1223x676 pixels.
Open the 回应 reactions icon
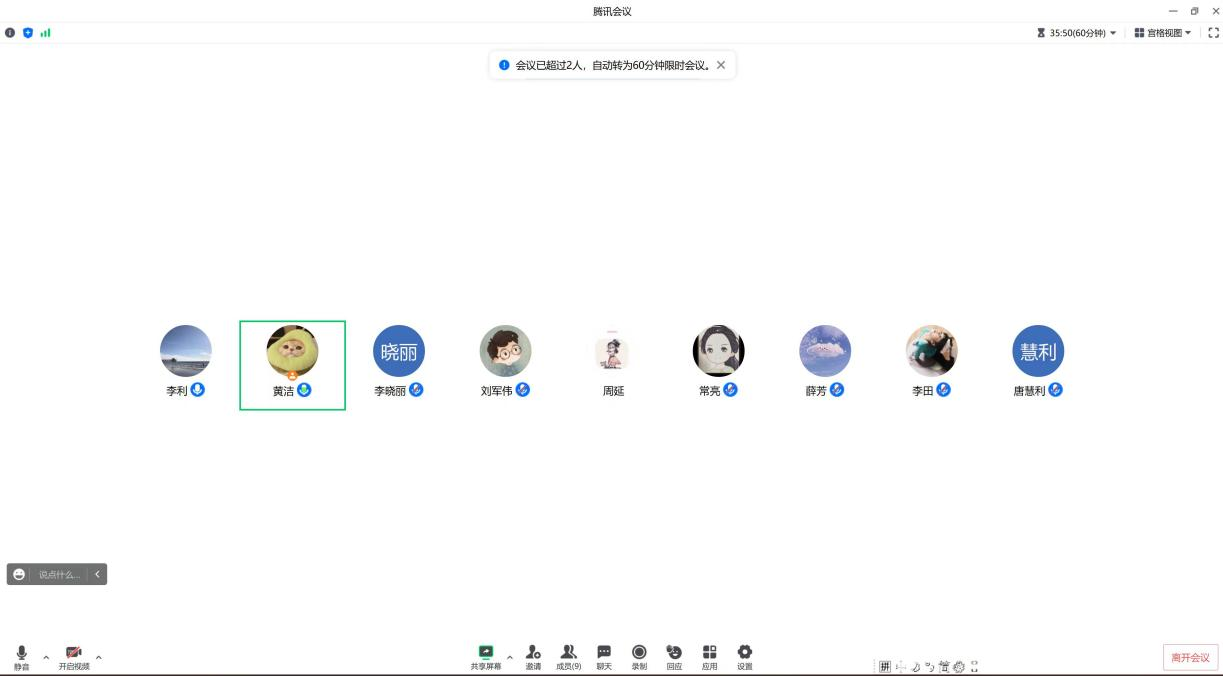(x=674, y=653)
